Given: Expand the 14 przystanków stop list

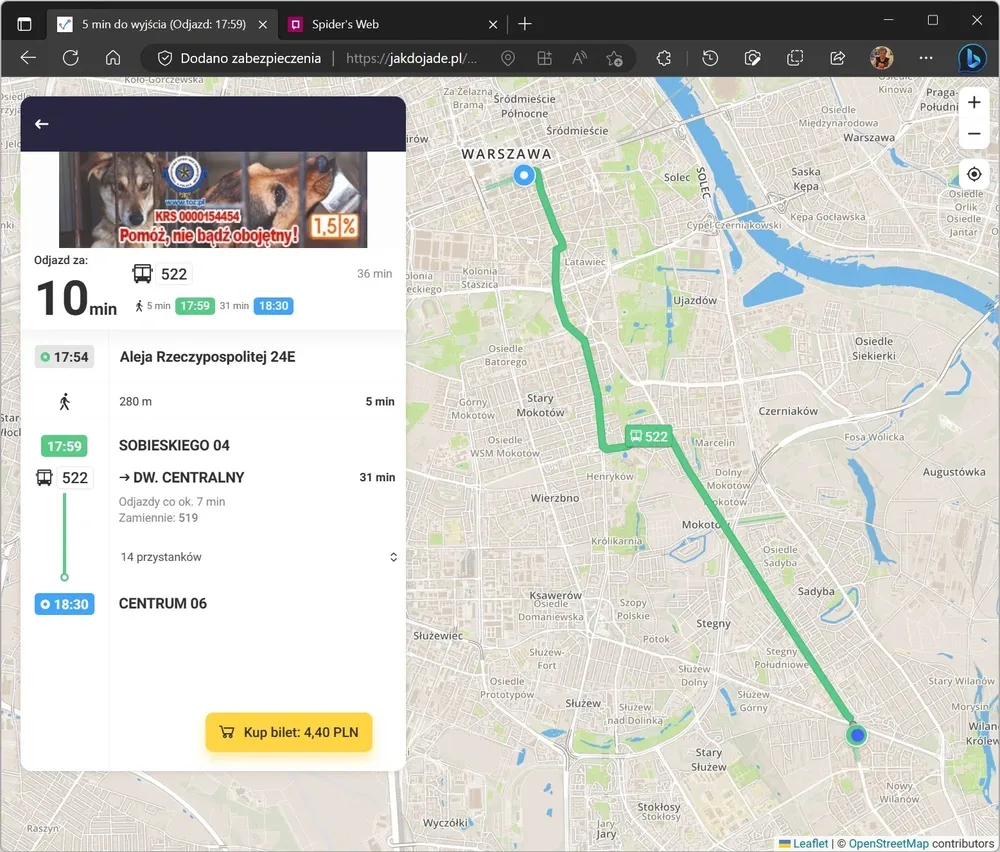Looking at the screenshot, I should point(393,557).
